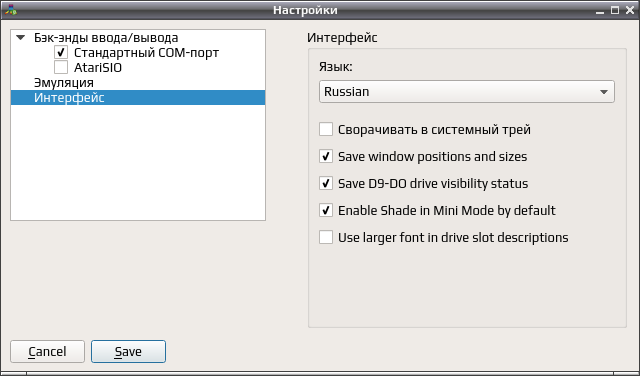Screen dimensions: 640x376
Task: Click the Язык: label text
Action: pos(336,67)
